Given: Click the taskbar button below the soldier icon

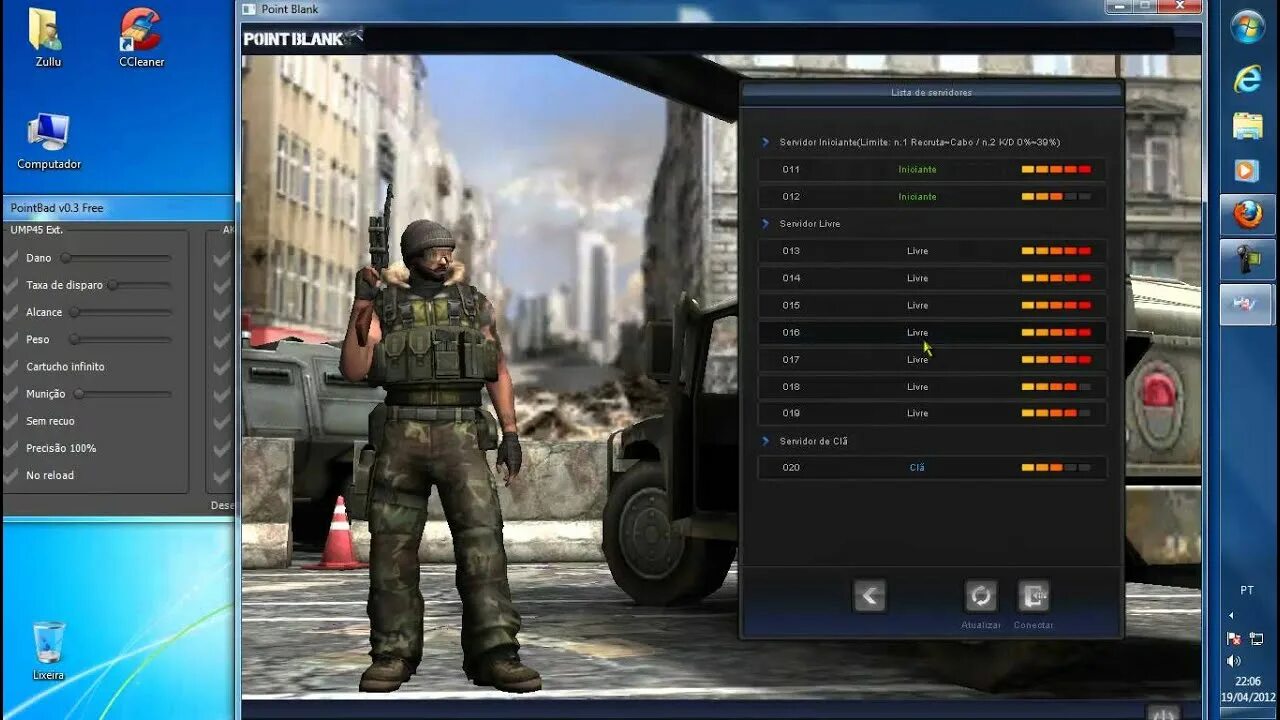Looking at the screenshot, I should 1247,304.
